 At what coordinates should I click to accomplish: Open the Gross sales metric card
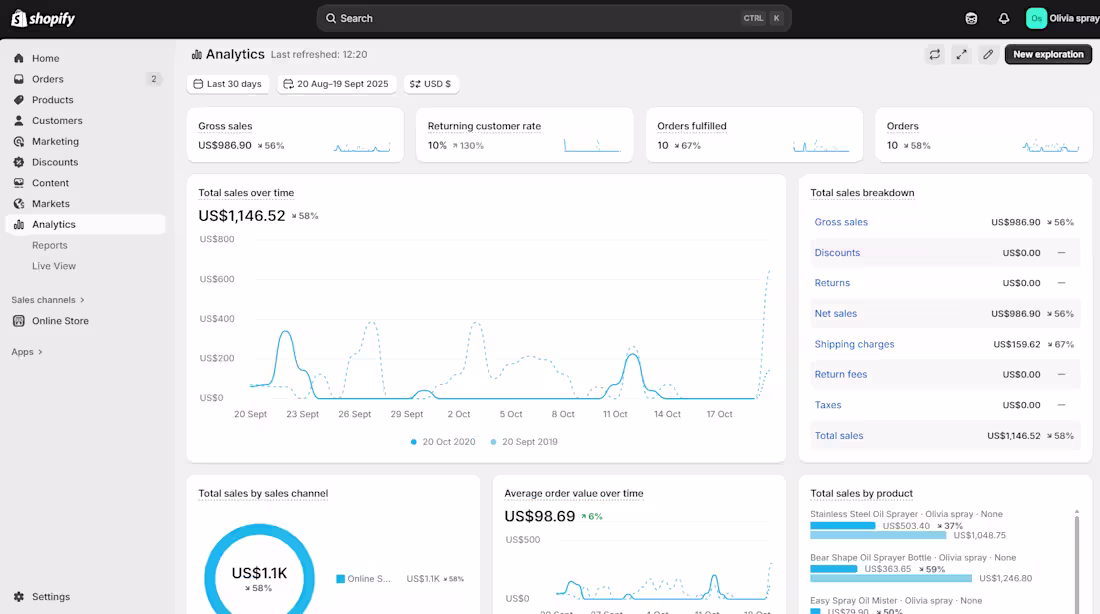[295, 135]
